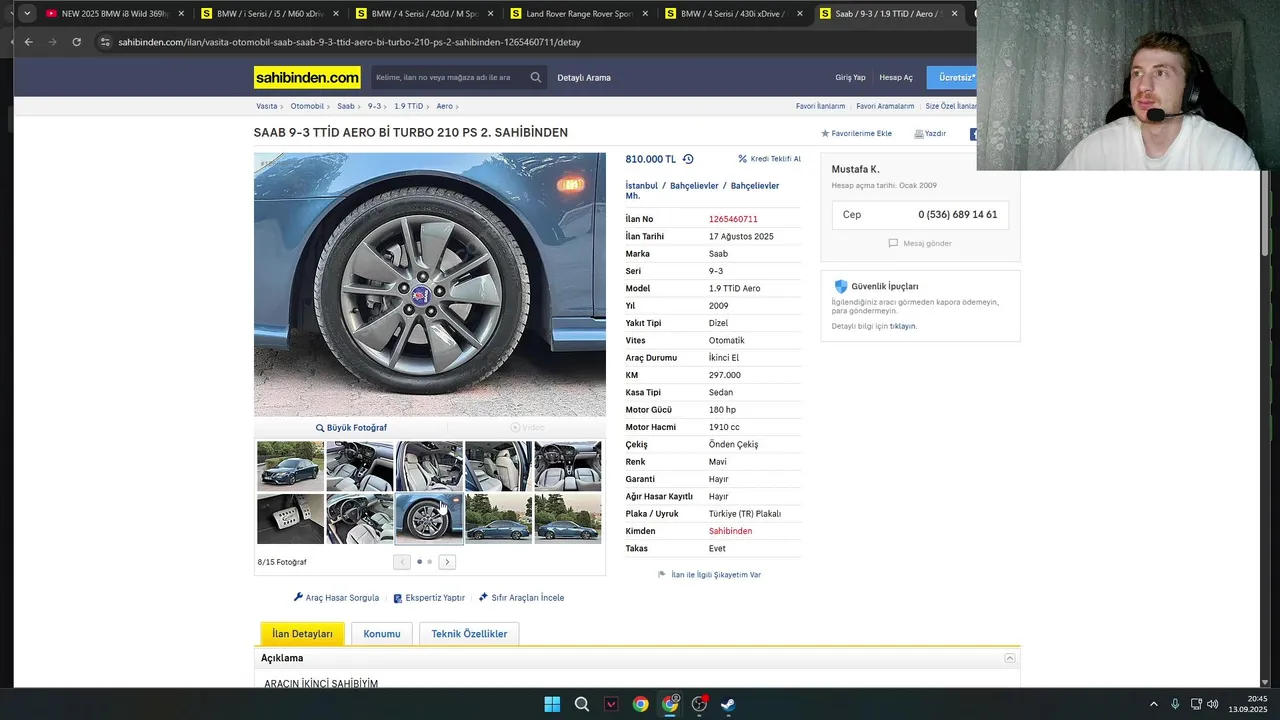Open the site information icon in address bar
This screenshot has width=1280, height=720.
(x=105, y=42)
